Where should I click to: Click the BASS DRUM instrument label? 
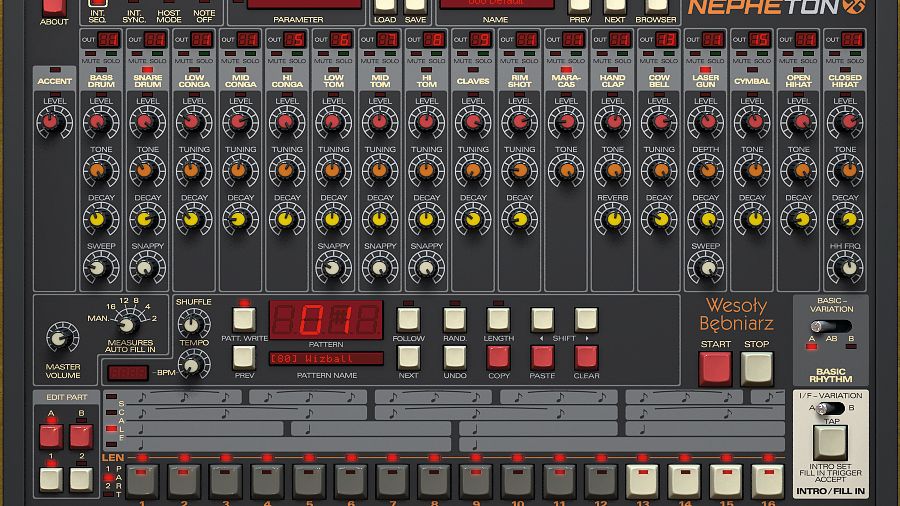pos(101,81)
